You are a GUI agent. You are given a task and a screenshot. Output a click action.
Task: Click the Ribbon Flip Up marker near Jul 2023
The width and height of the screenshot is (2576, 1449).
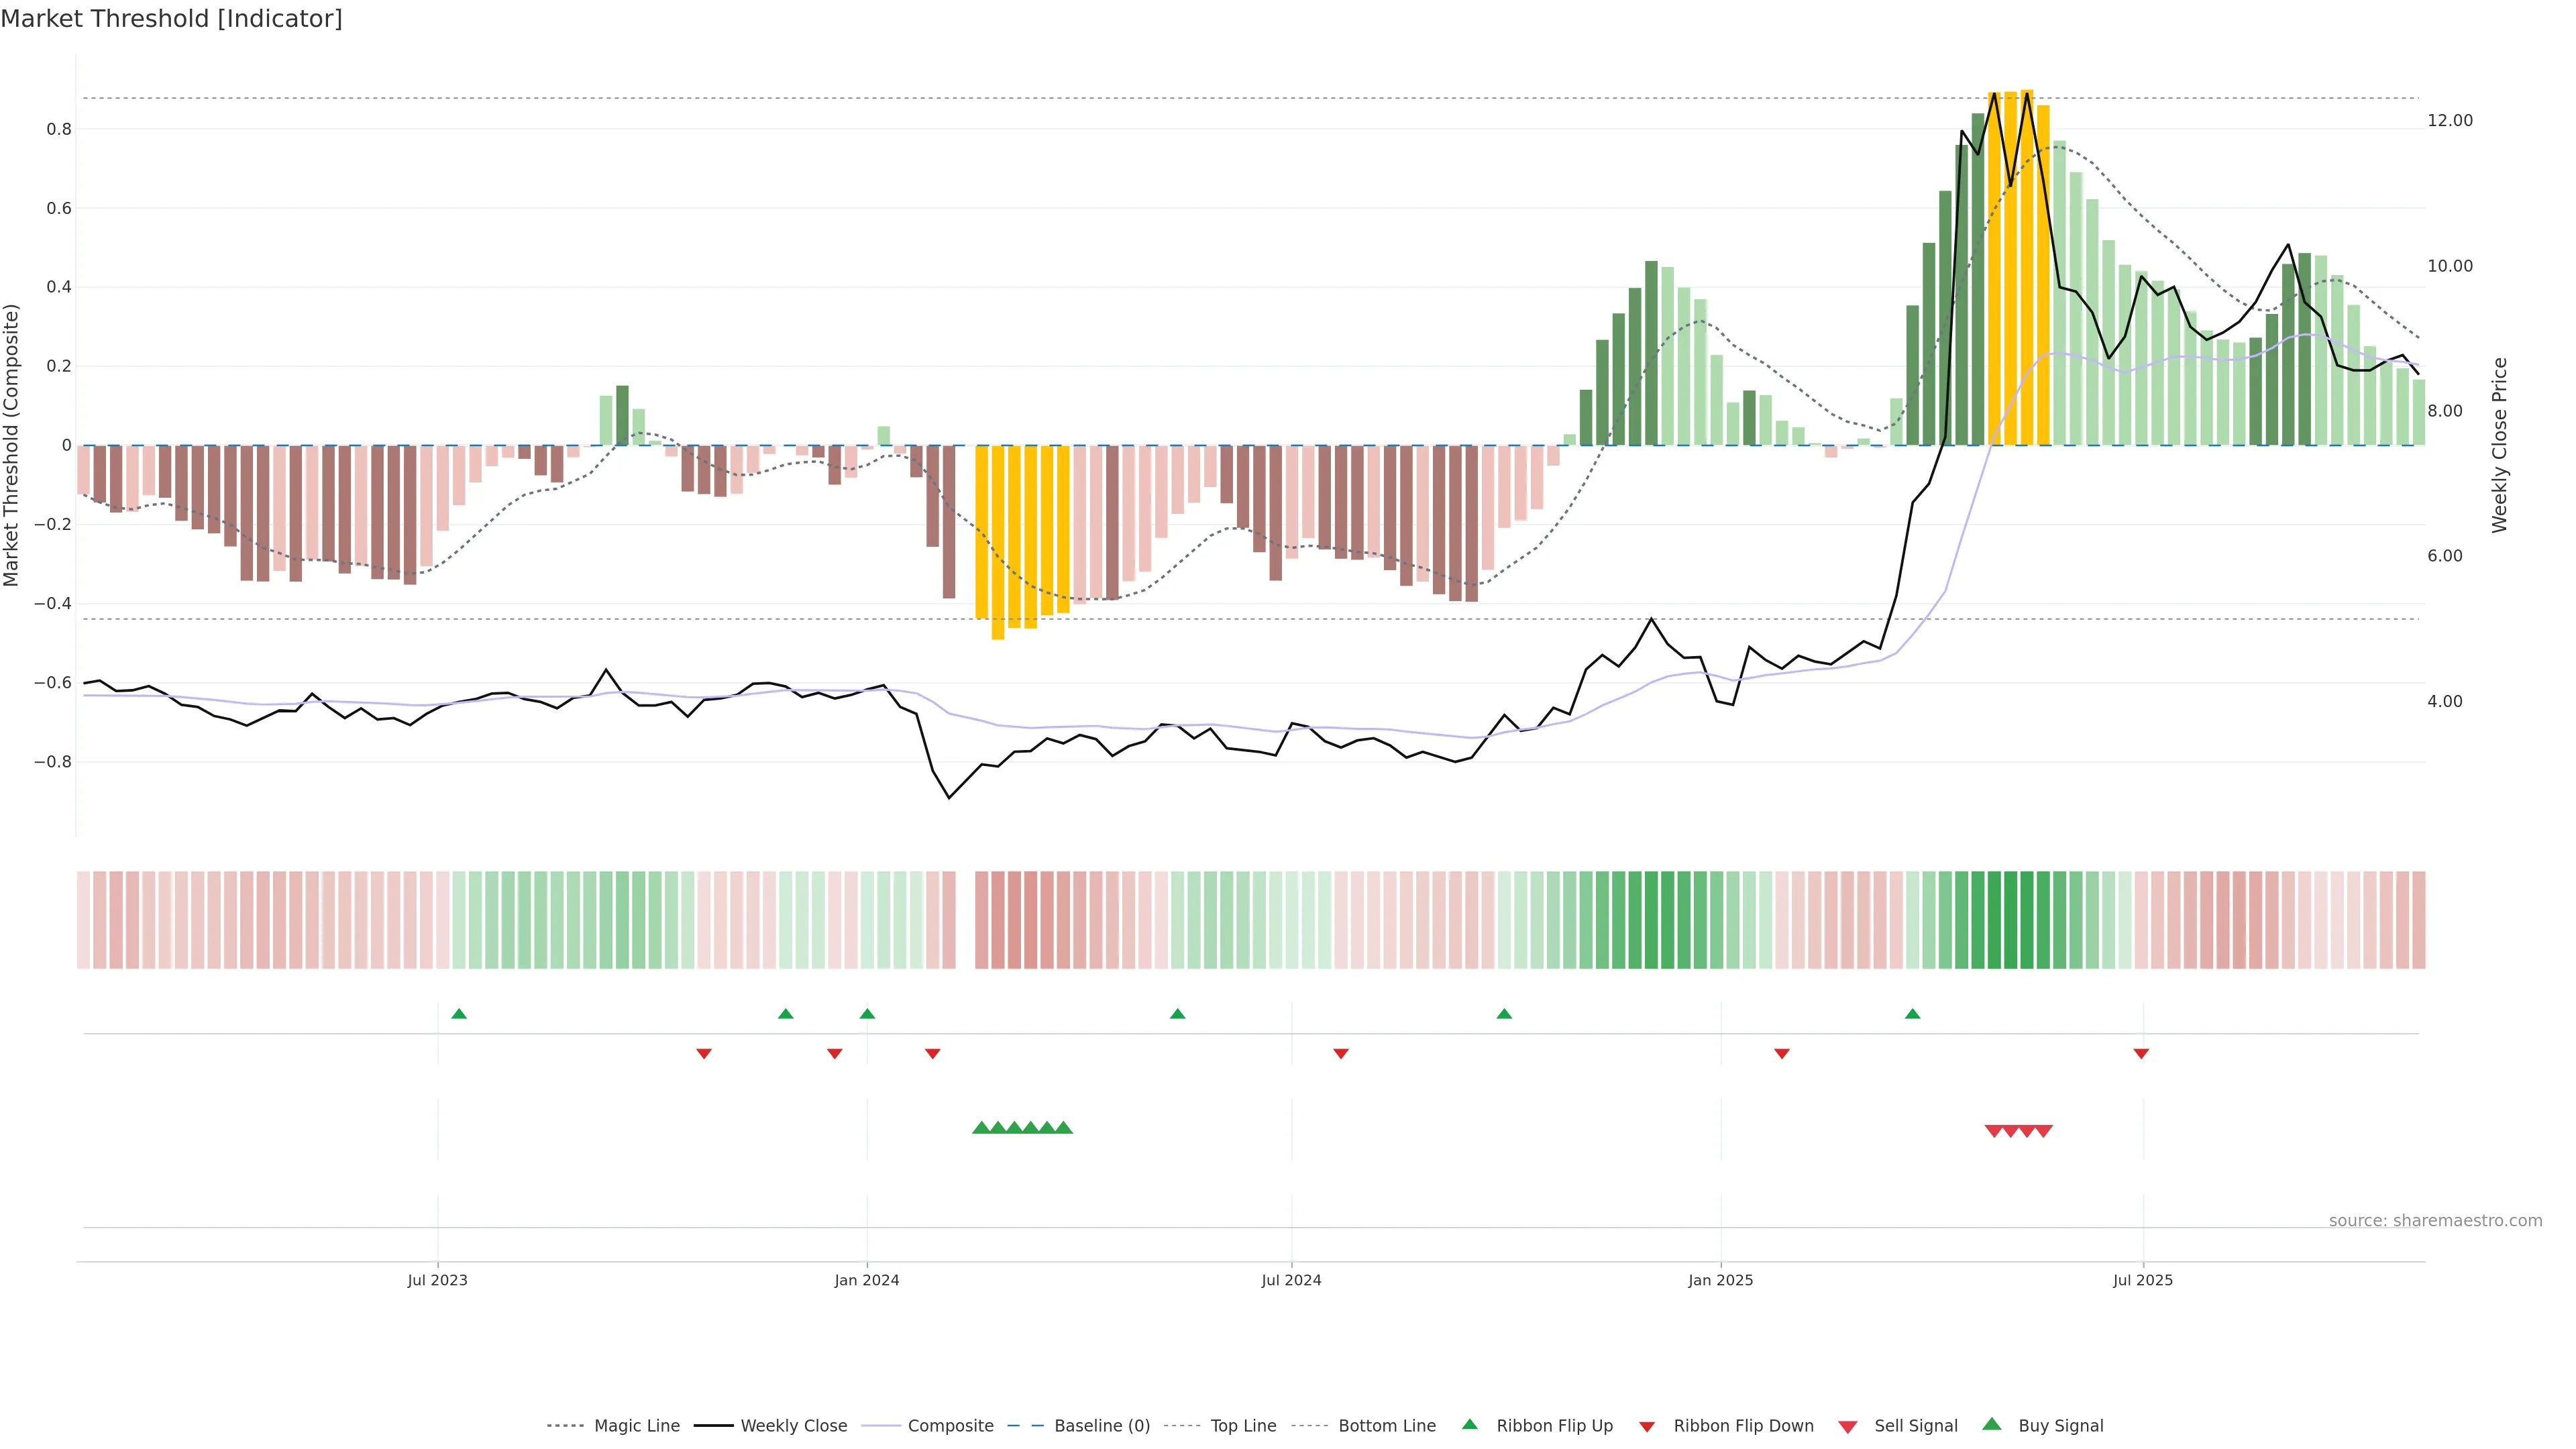coord(459,1014)
